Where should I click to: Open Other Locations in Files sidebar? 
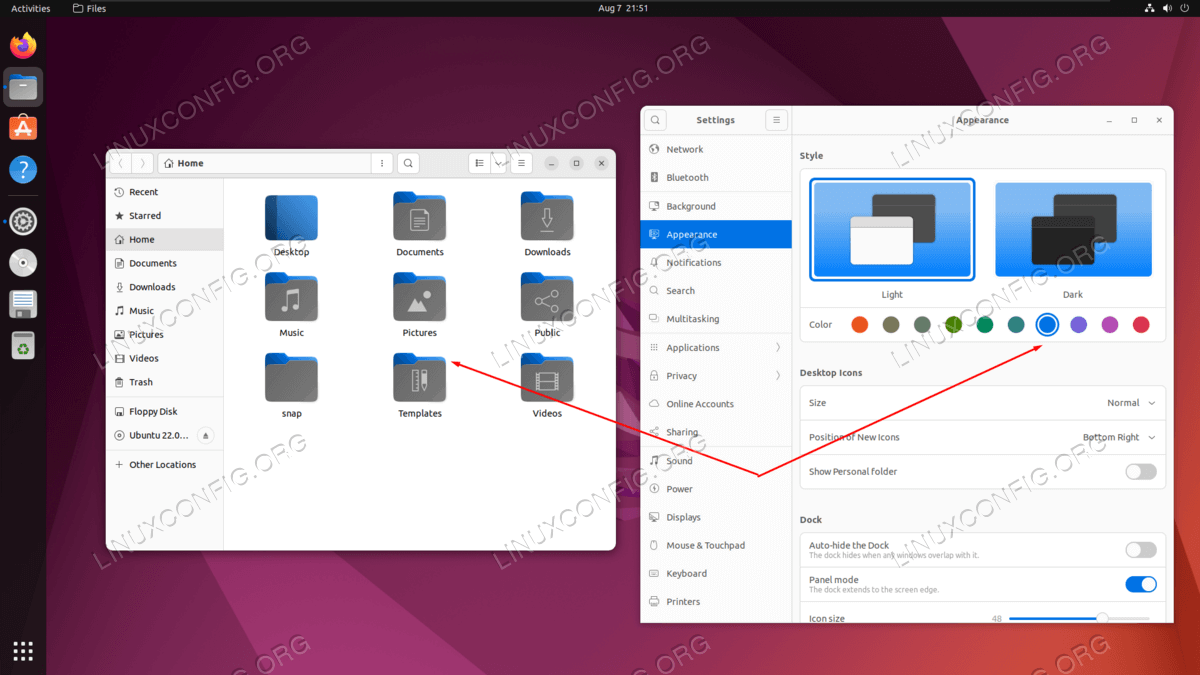(x=164, y=465)
